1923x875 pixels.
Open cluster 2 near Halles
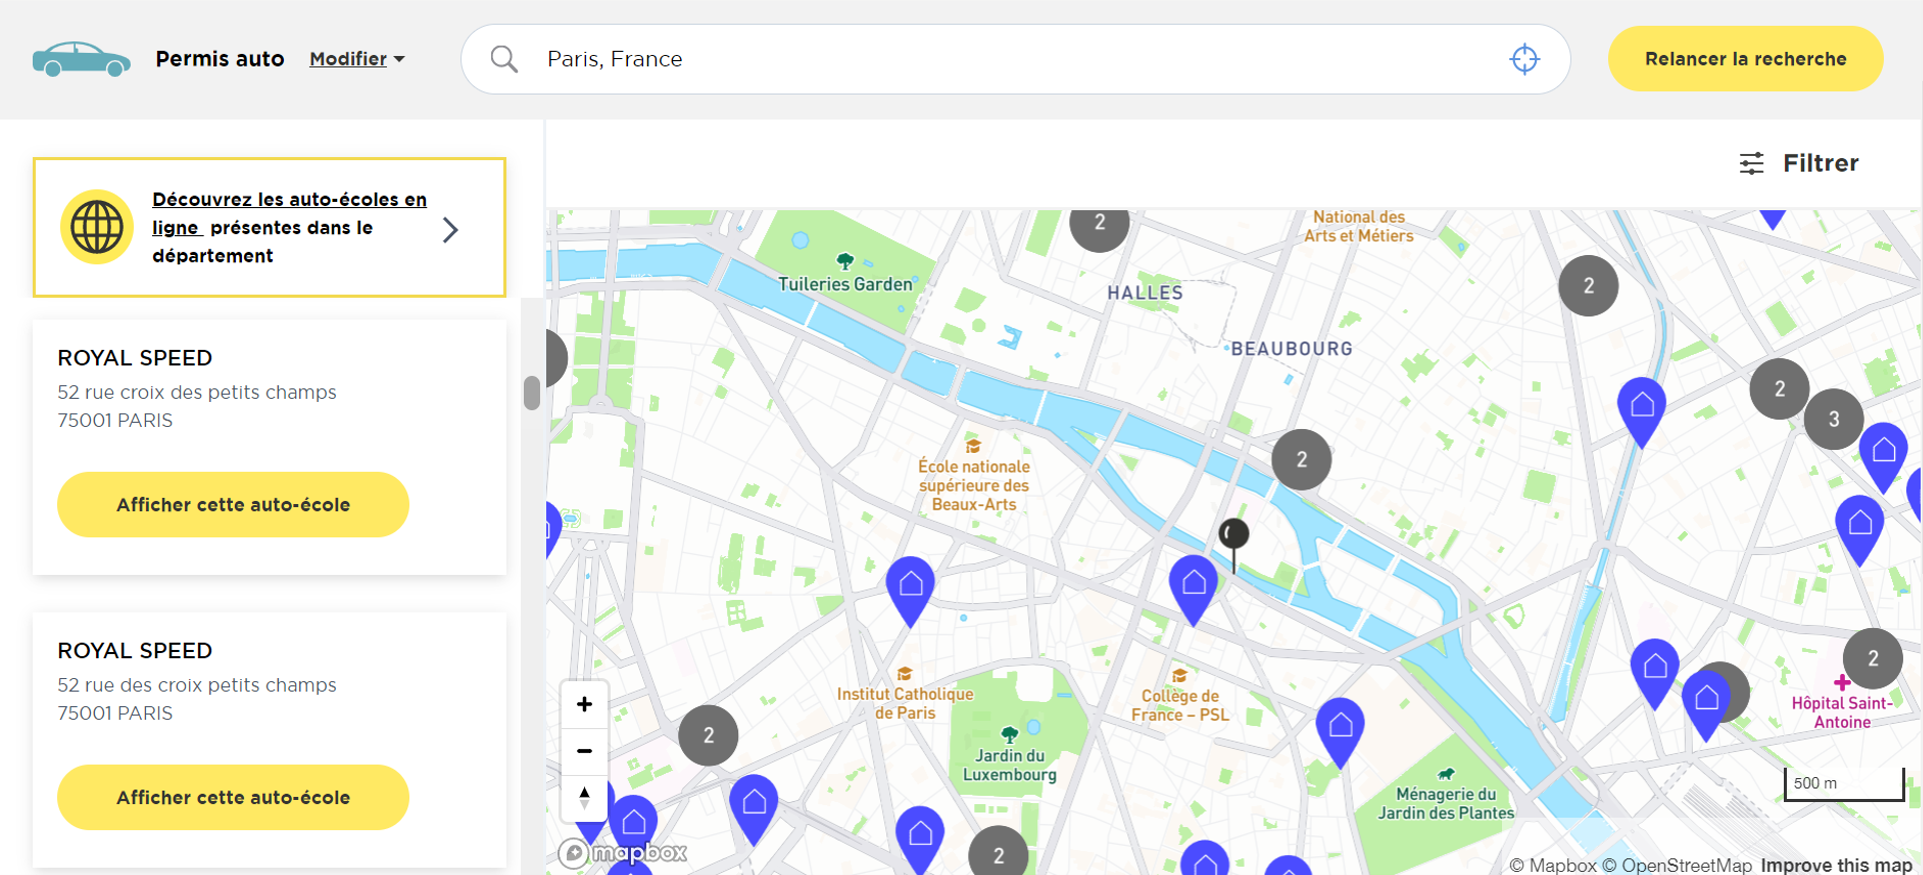pyautogui.click(x=1100, y=225)
